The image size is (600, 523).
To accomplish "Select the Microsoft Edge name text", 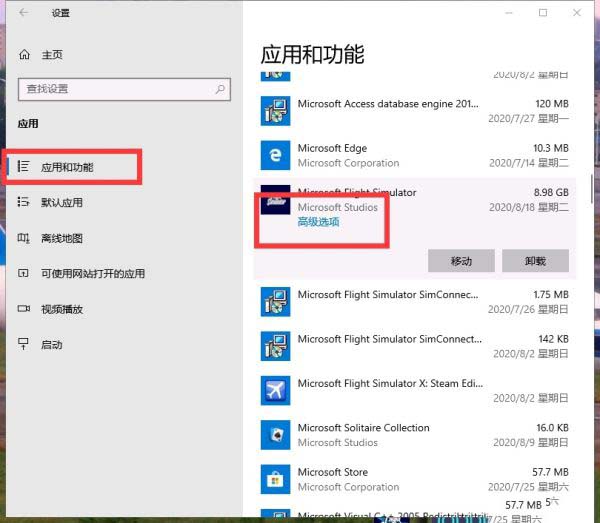I will click(332, 148).
